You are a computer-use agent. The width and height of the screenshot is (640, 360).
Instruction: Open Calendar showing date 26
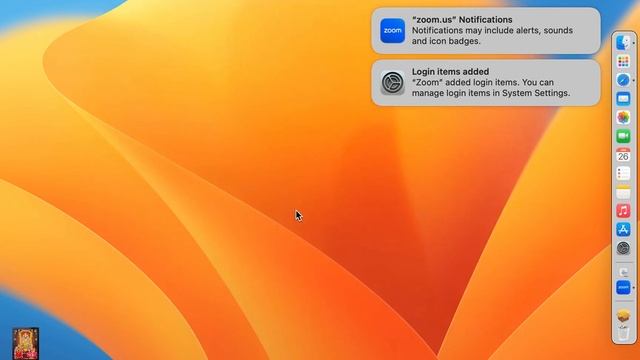click(x=623, y=155)
